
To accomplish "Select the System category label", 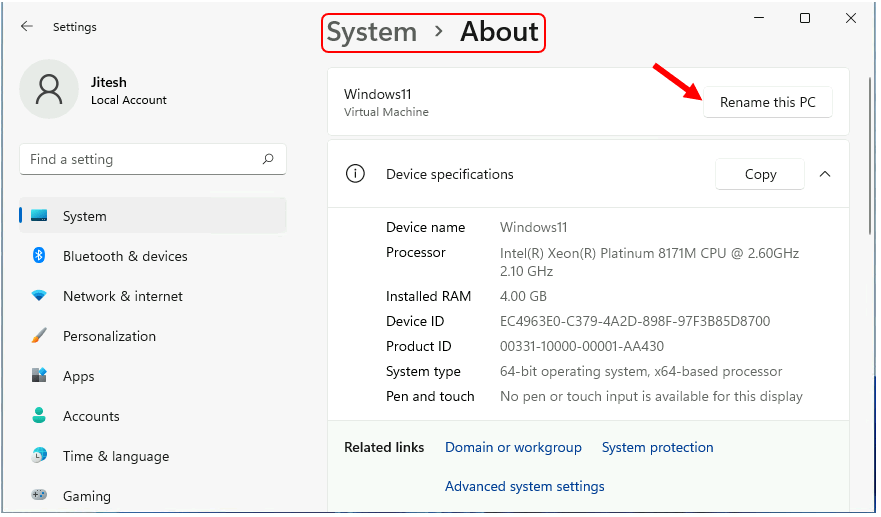I will point(84,216).
